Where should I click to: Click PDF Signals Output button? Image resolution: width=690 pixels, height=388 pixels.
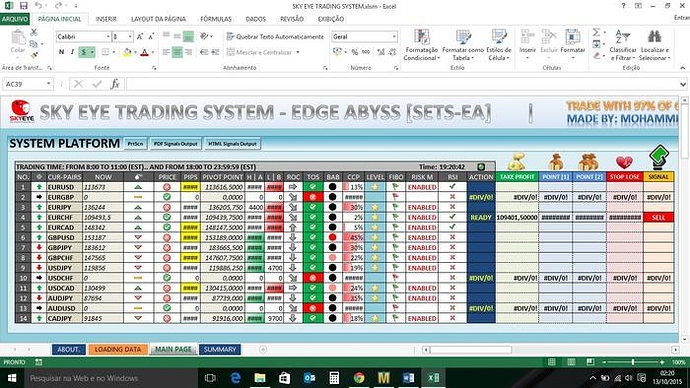coord(176,144)
